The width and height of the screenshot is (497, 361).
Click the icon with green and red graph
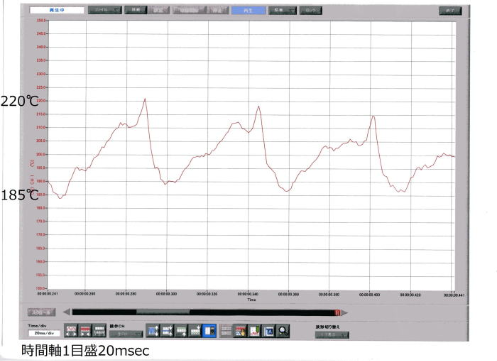[x=255, y=331]
